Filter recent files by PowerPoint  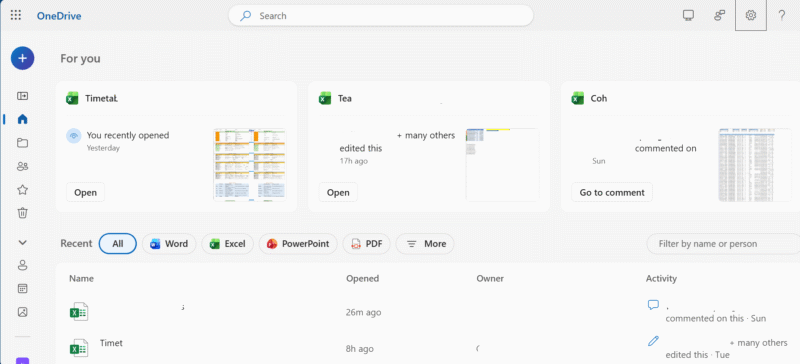coord(298,244)
